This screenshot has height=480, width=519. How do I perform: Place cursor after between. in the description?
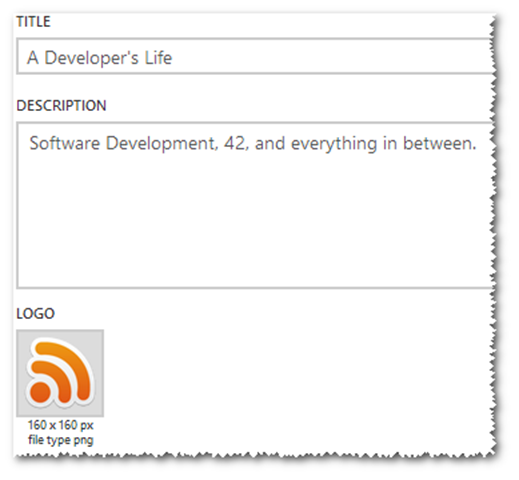pyautogui.click(x=477, y=144)
